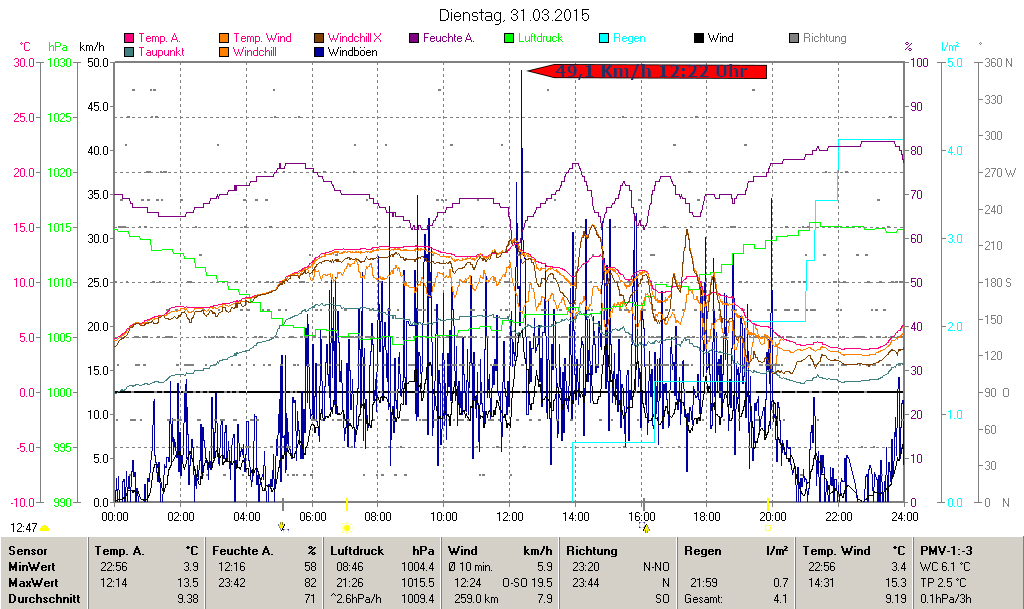Click the pink Temp. A. legend swatch
This screenshot has width=1024, height=609.
click(x=129, y=38)
